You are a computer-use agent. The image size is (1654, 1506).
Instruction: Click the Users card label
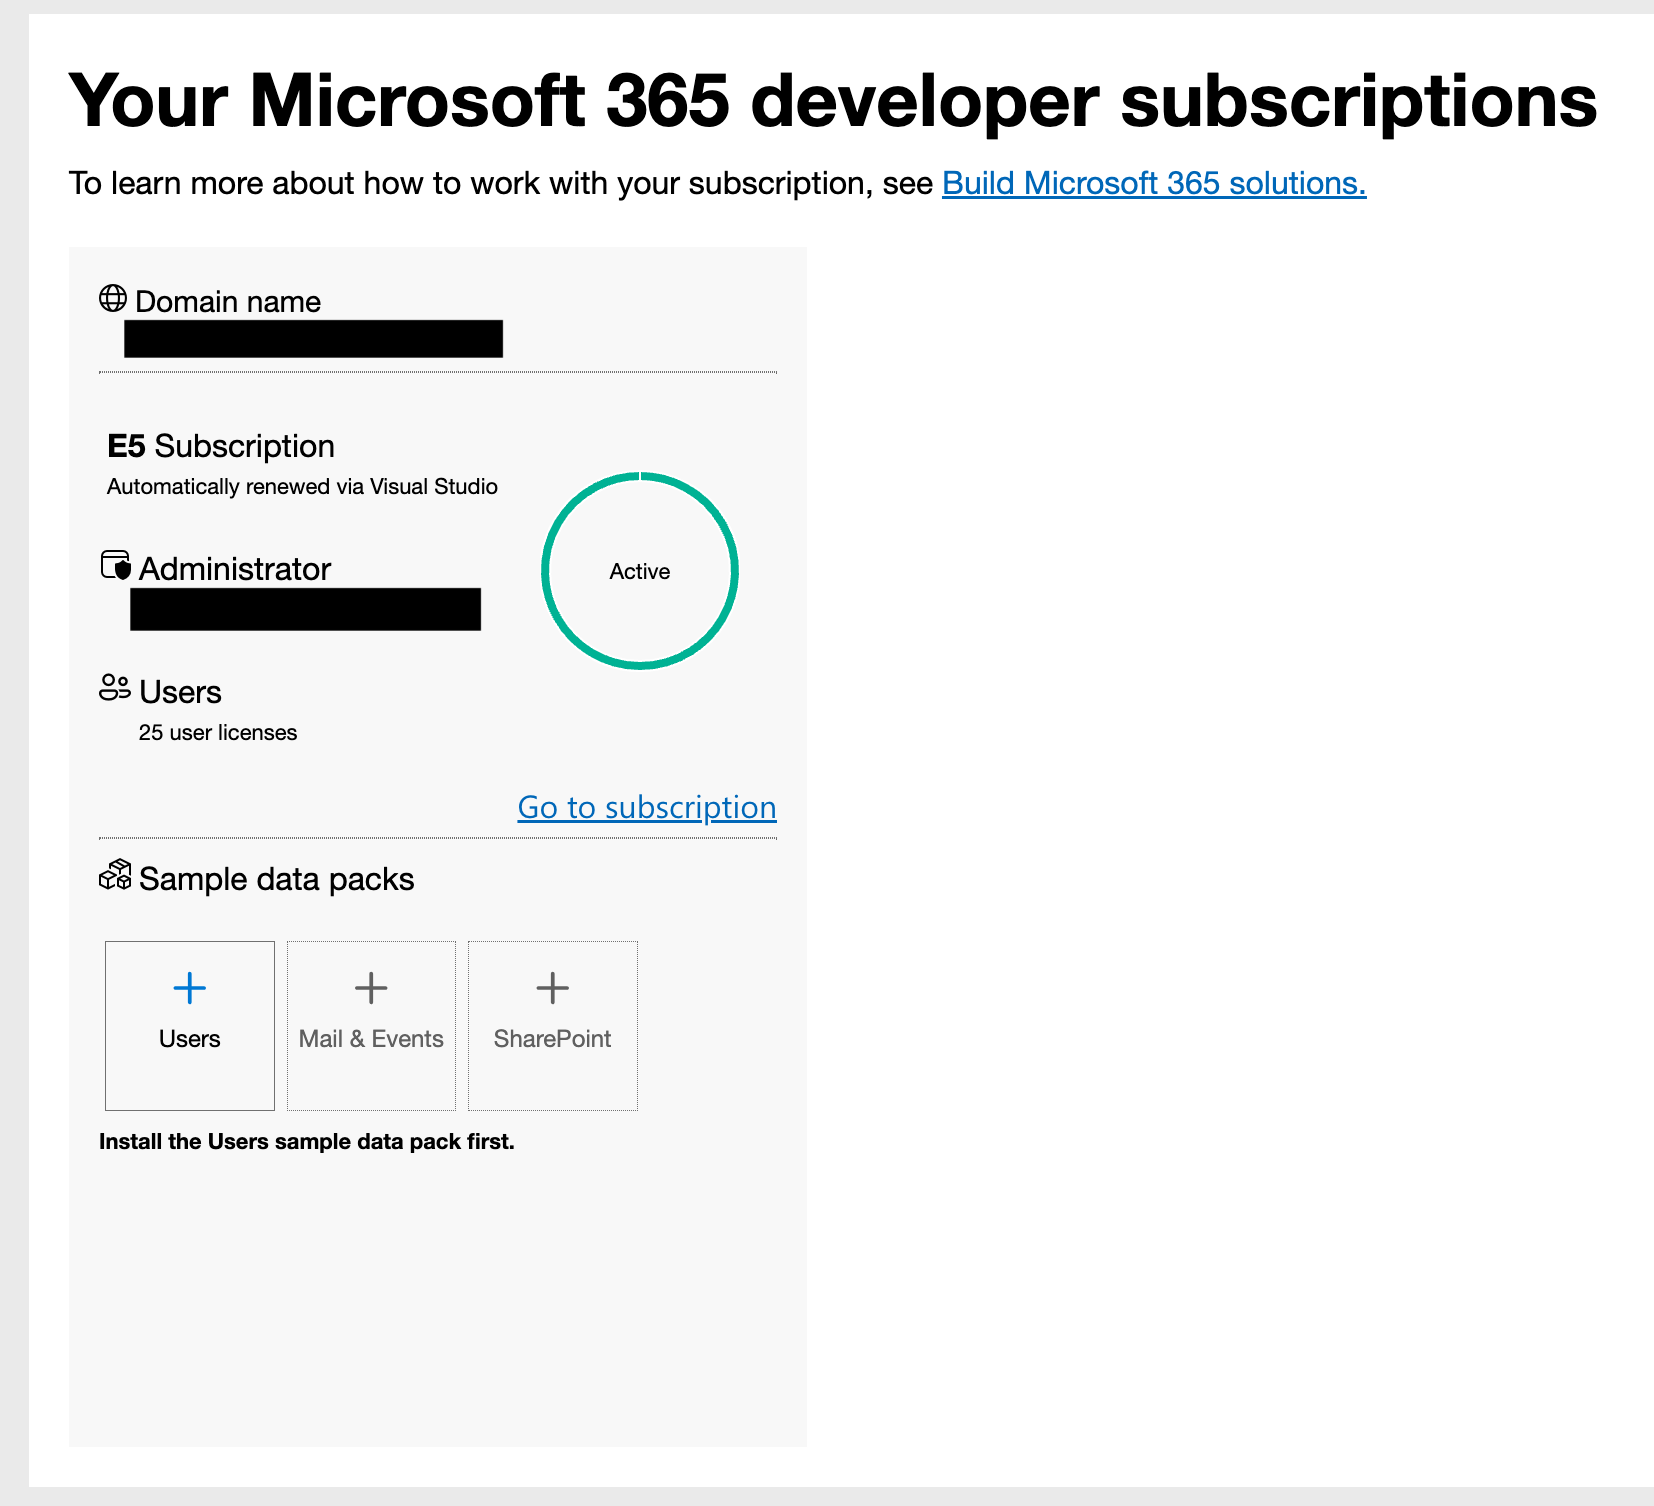[189, 1039]
